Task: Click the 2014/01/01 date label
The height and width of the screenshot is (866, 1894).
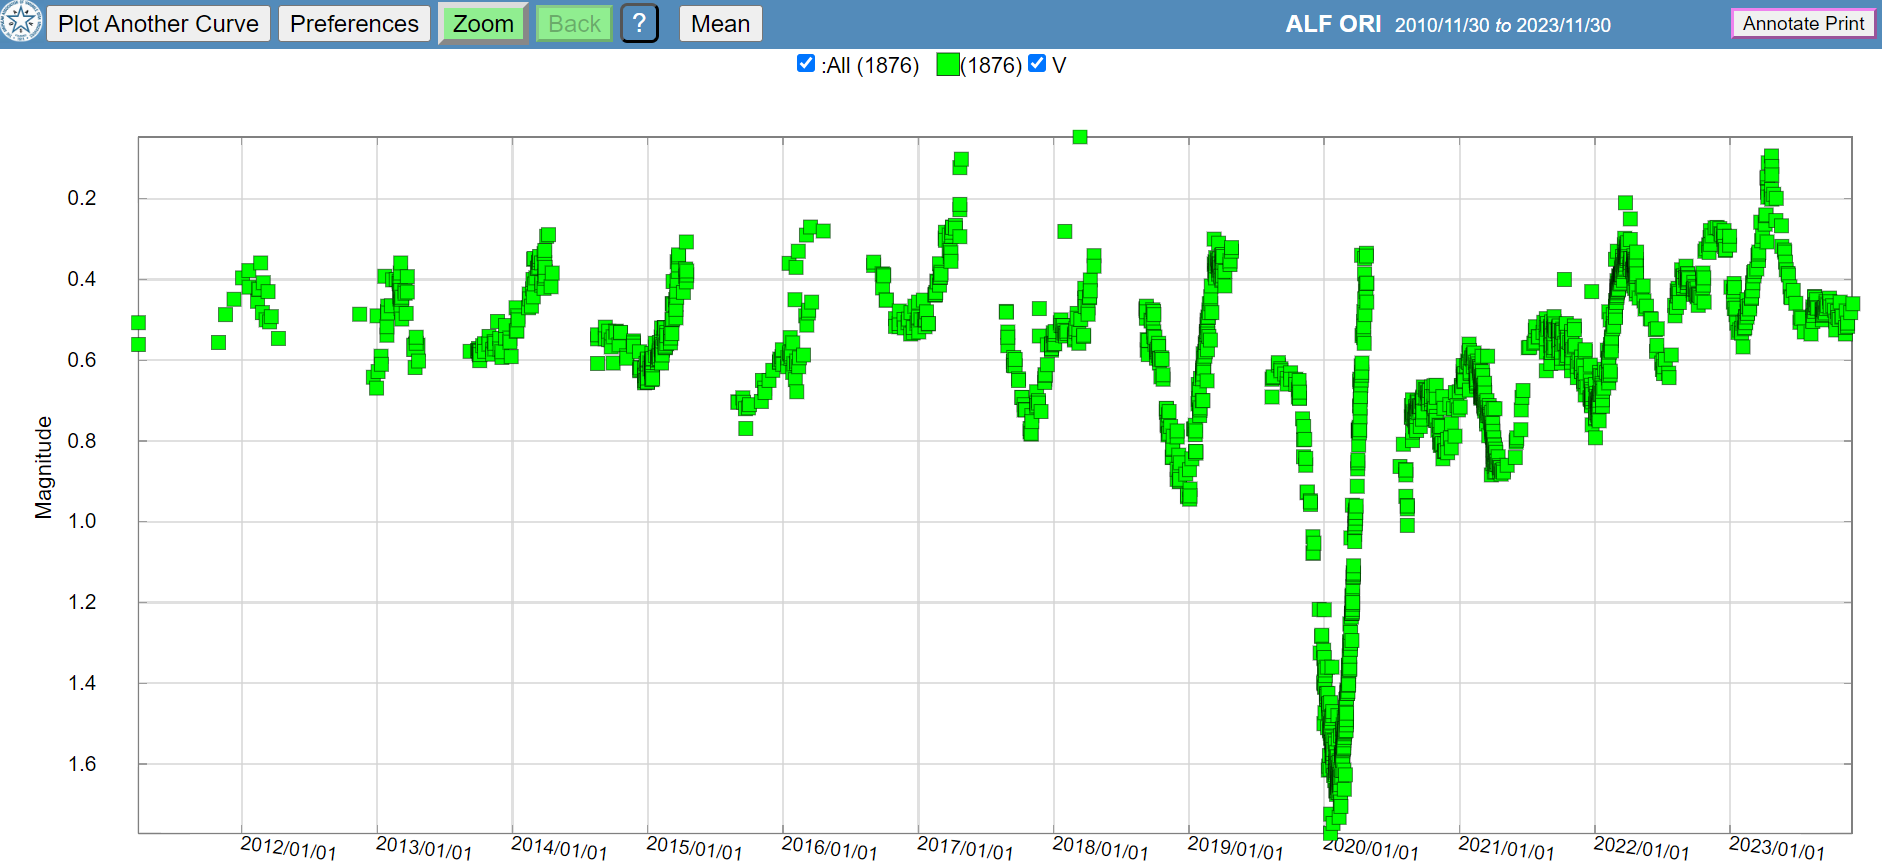Action: 559,848
